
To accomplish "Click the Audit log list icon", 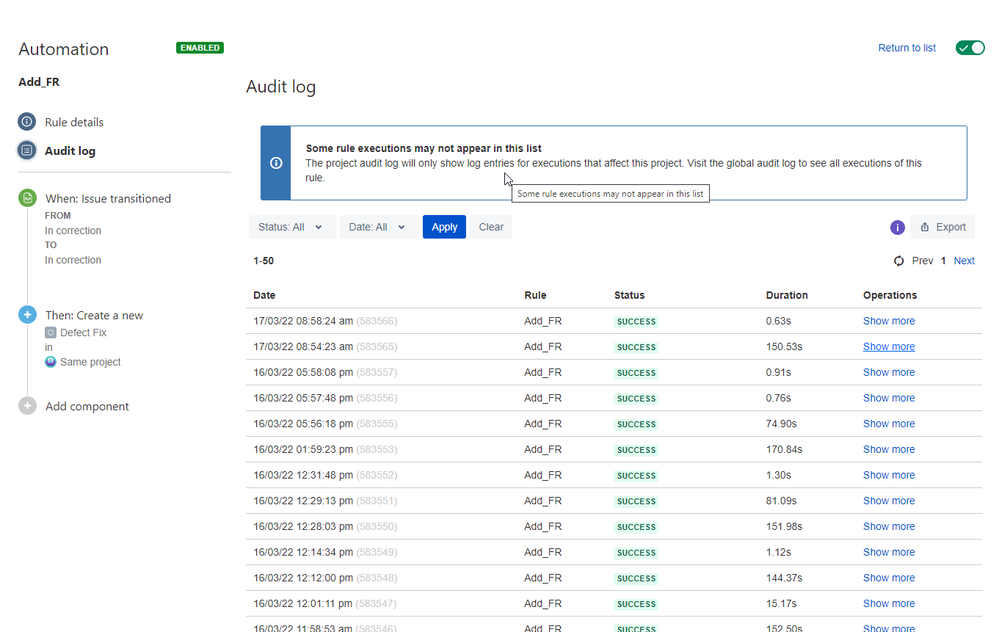I will click(x=27, y=150).
